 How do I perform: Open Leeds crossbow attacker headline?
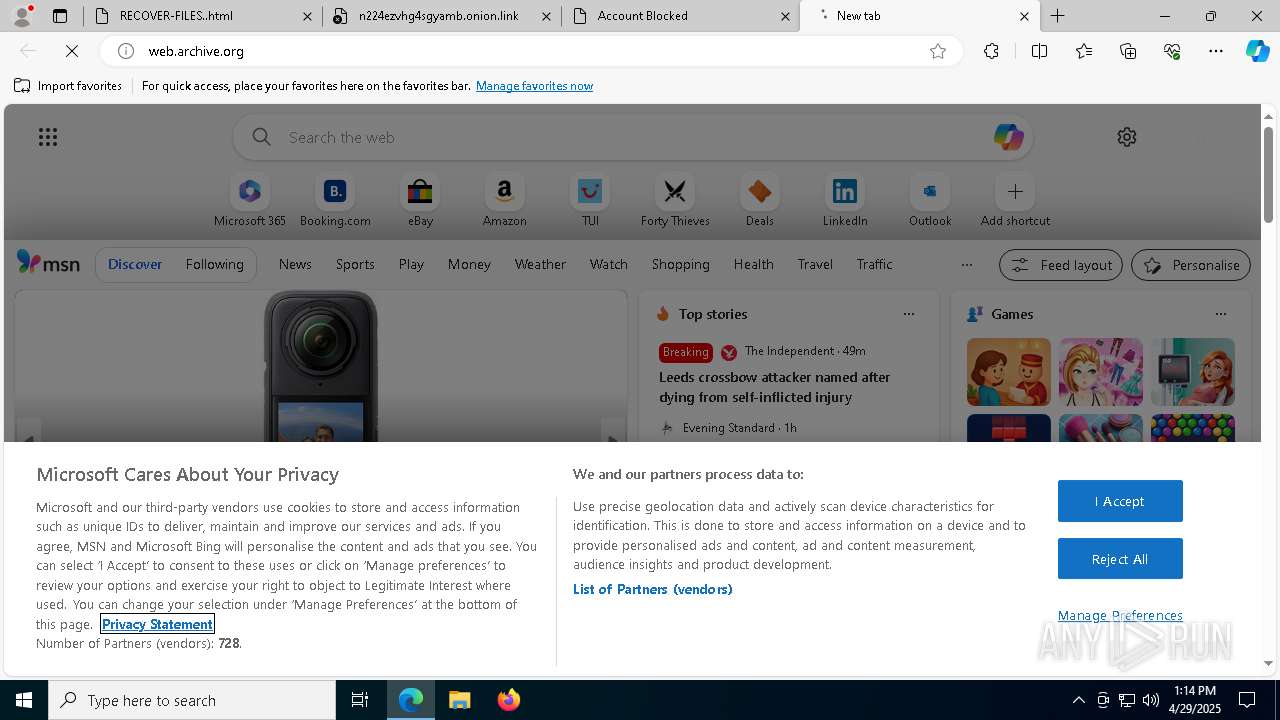pos(774,387)
